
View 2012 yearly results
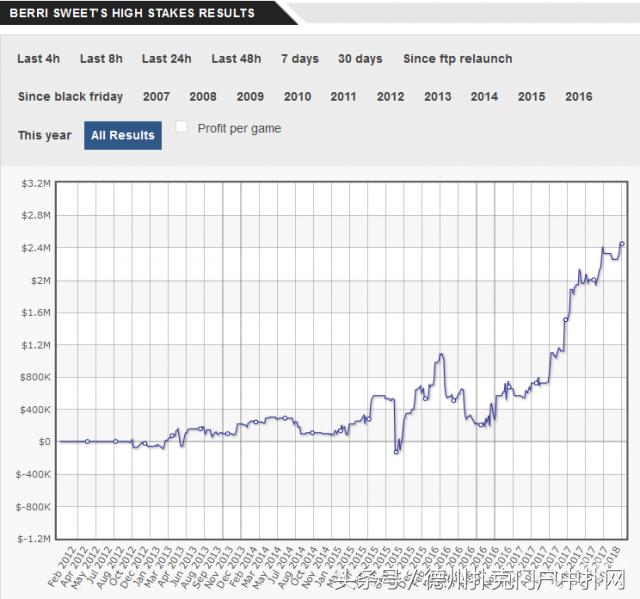point(391,97)
